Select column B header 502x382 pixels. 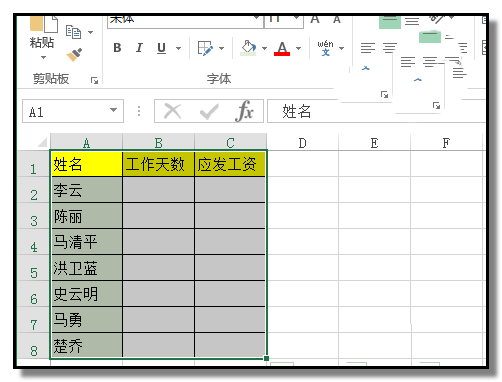(158, 143)
